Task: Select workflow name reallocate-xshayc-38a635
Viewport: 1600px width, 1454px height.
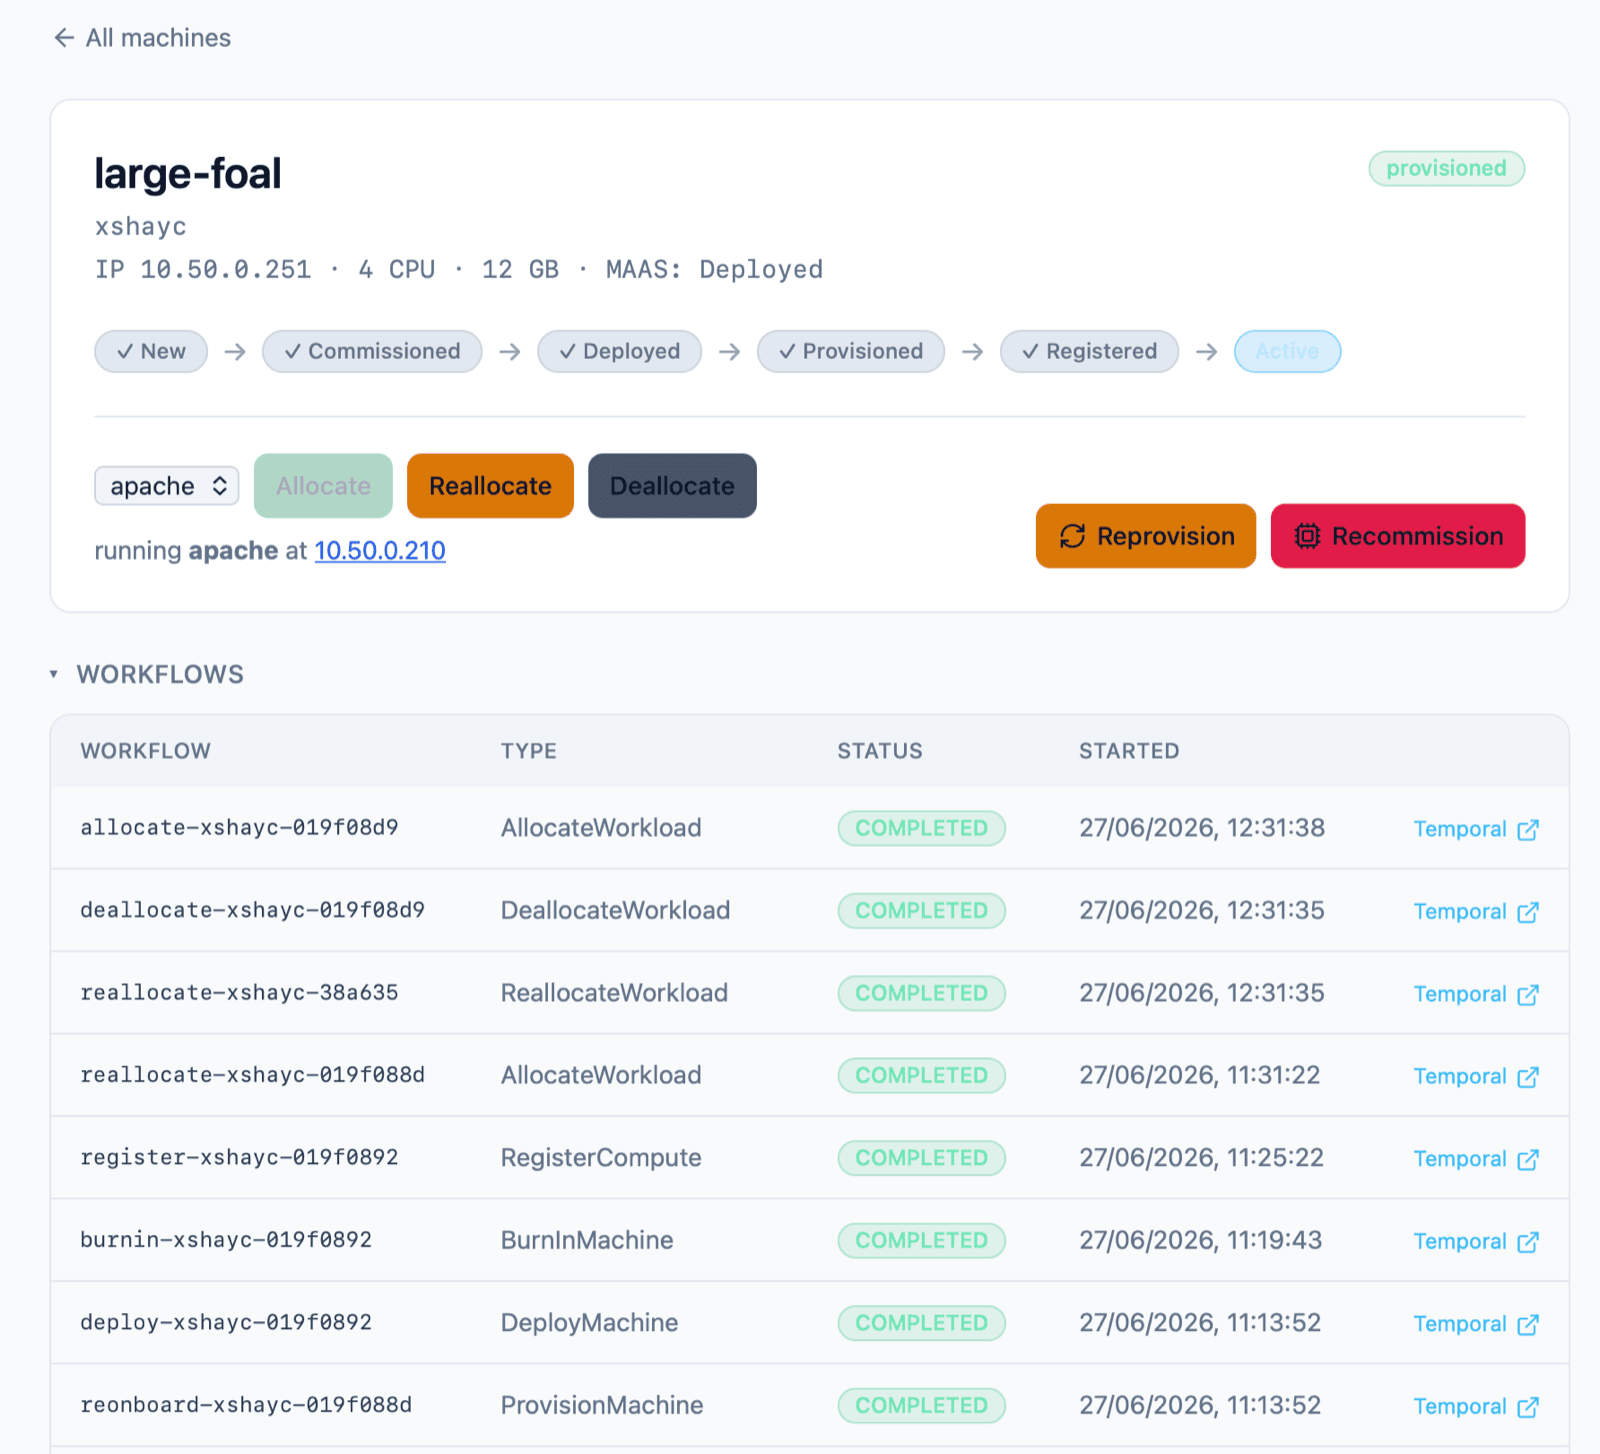Action: [x=239, y=993]
